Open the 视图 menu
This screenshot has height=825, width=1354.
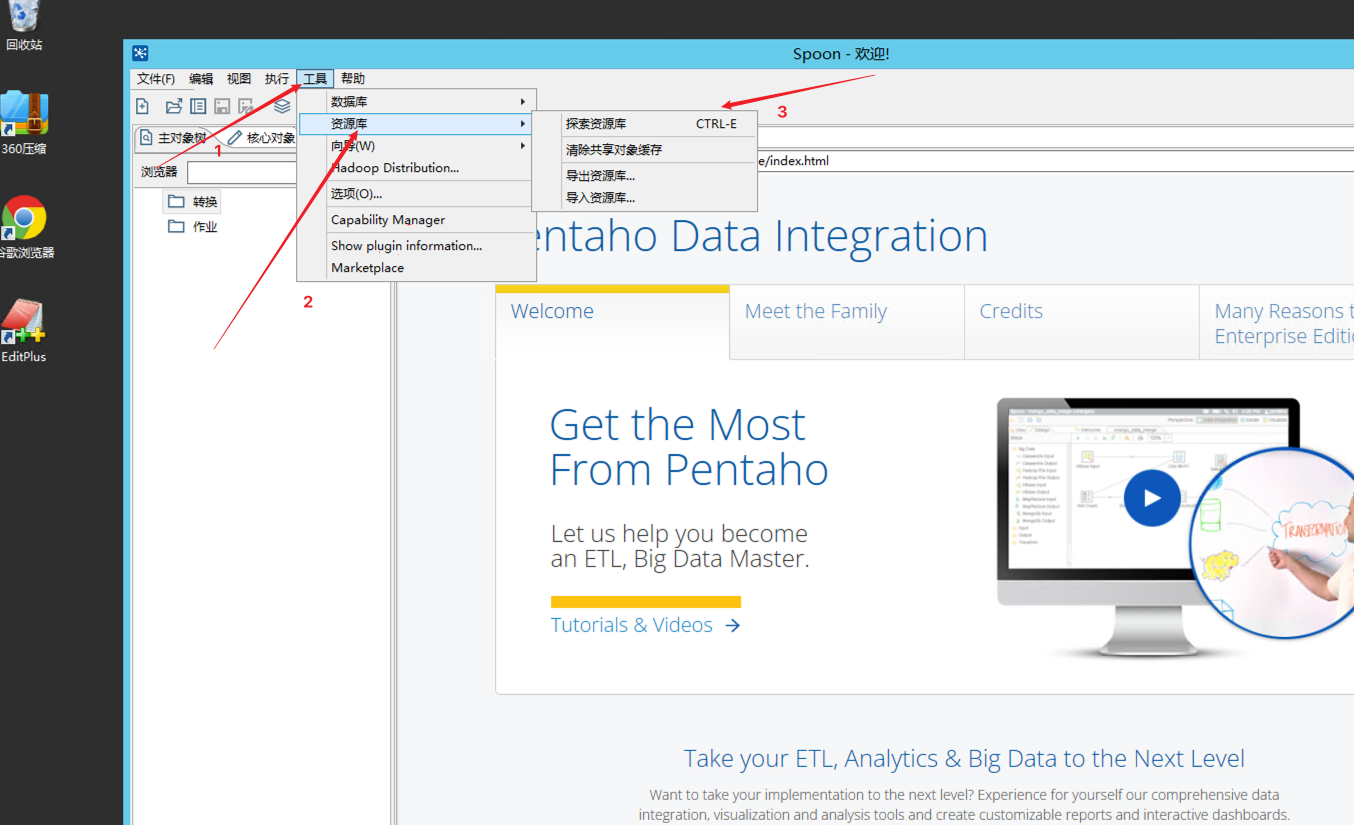click(239, 79)
